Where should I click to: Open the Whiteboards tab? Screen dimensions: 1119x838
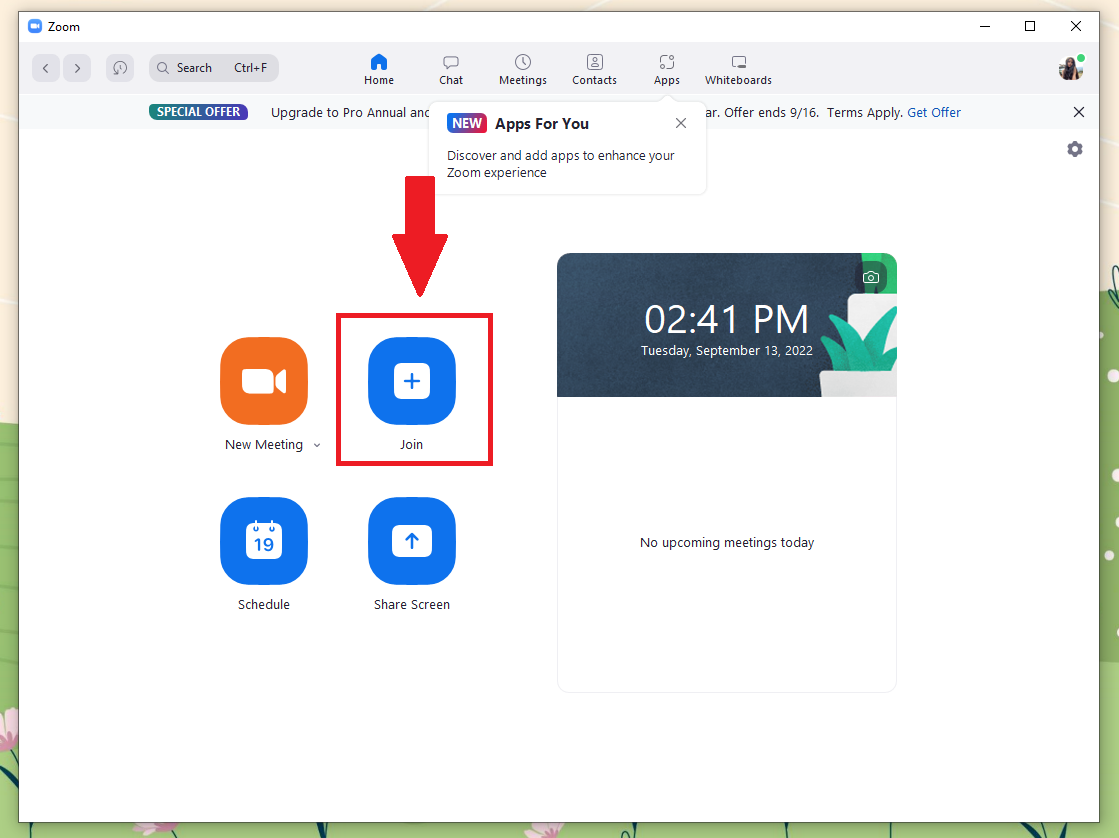click(738, 69)
